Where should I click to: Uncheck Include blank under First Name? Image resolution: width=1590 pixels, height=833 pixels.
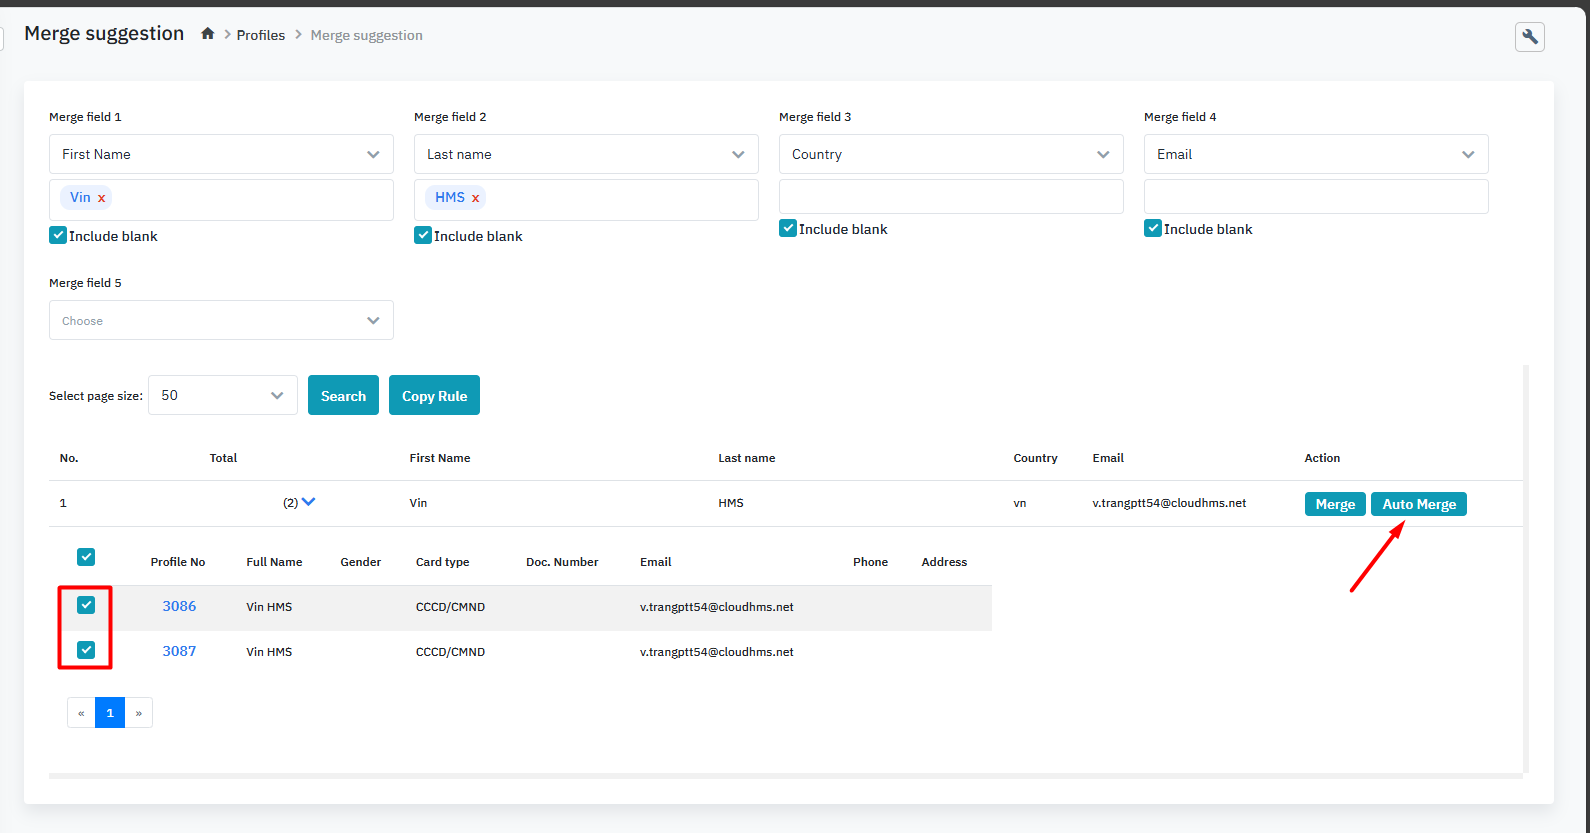58,236
